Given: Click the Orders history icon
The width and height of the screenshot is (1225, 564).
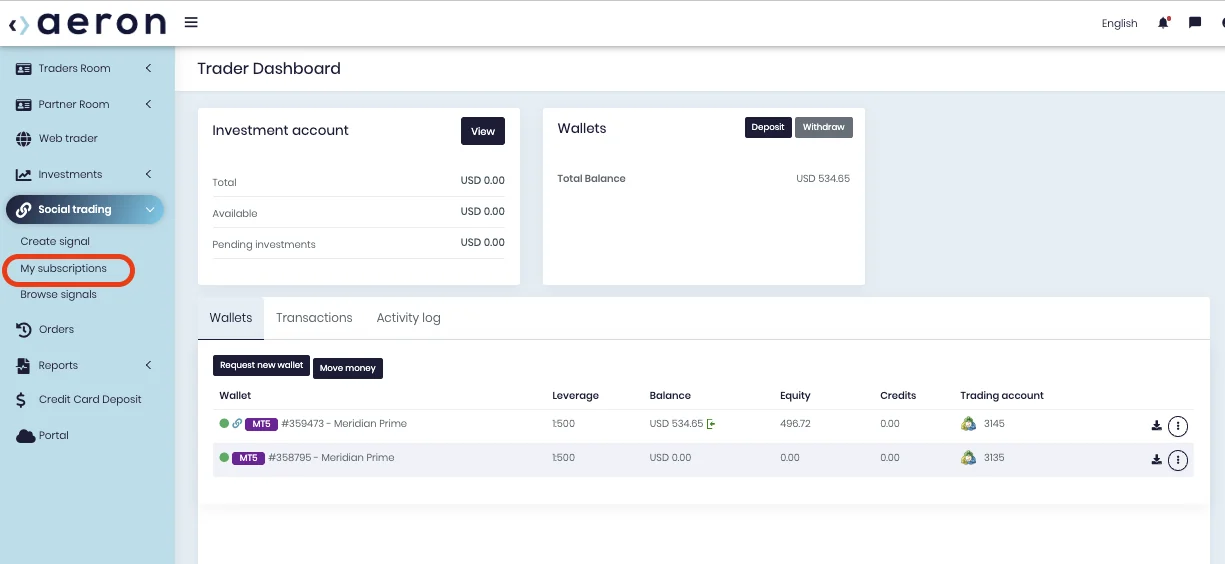Looking at the screenshot, I should (x=24, y=330).
